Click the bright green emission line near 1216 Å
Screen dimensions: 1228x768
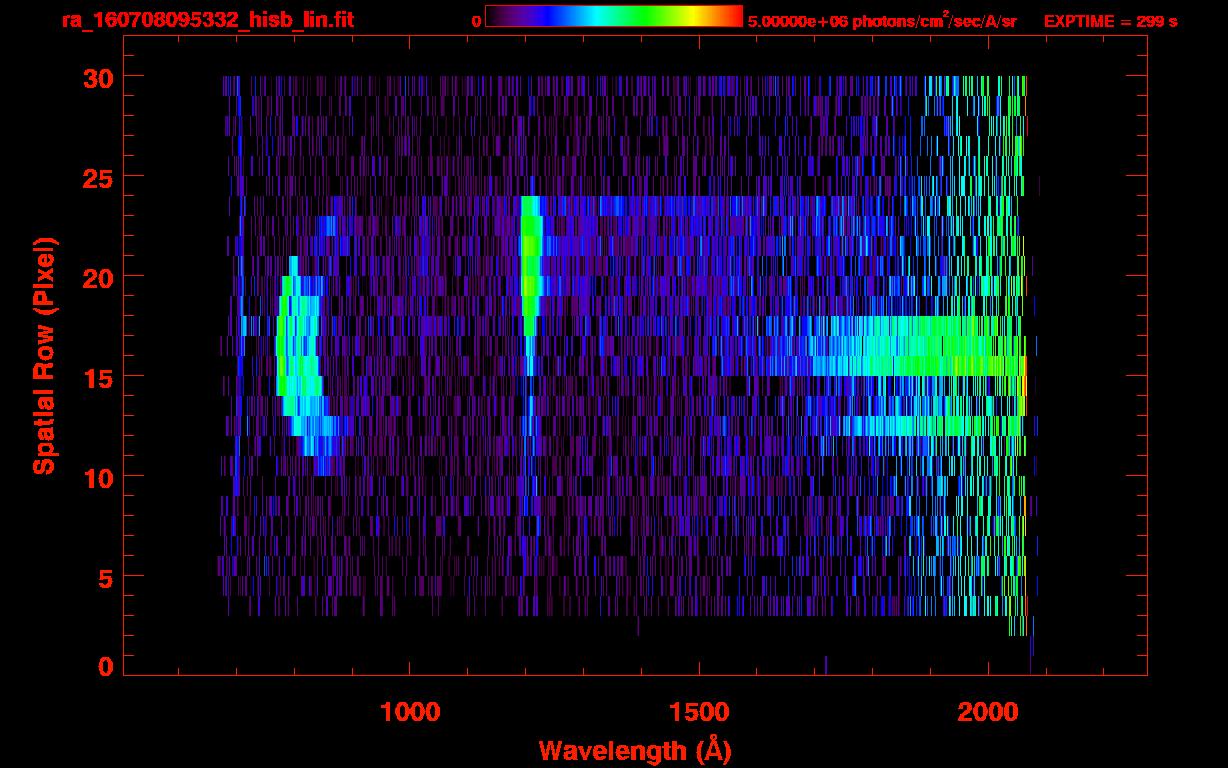pyautogui.click(x=530, y=265)
